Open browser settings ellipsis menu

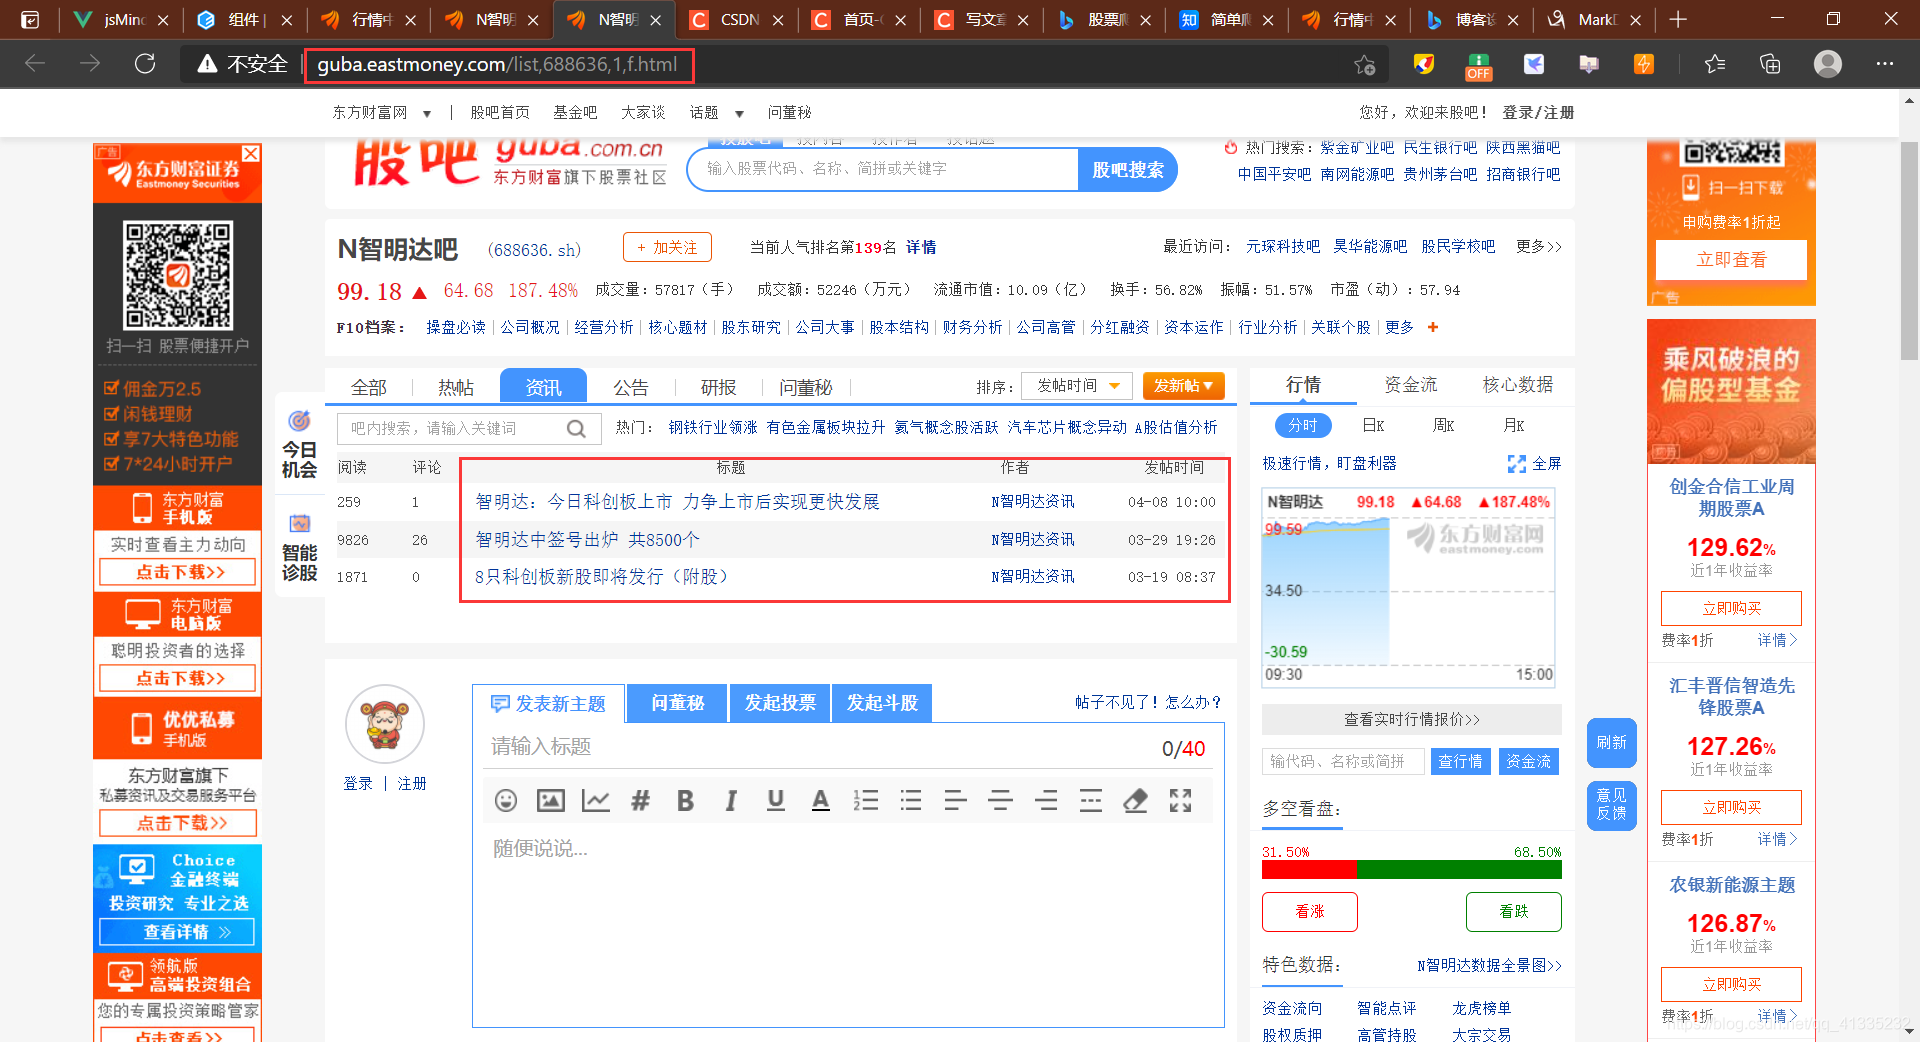click(x=1885, y=64)
